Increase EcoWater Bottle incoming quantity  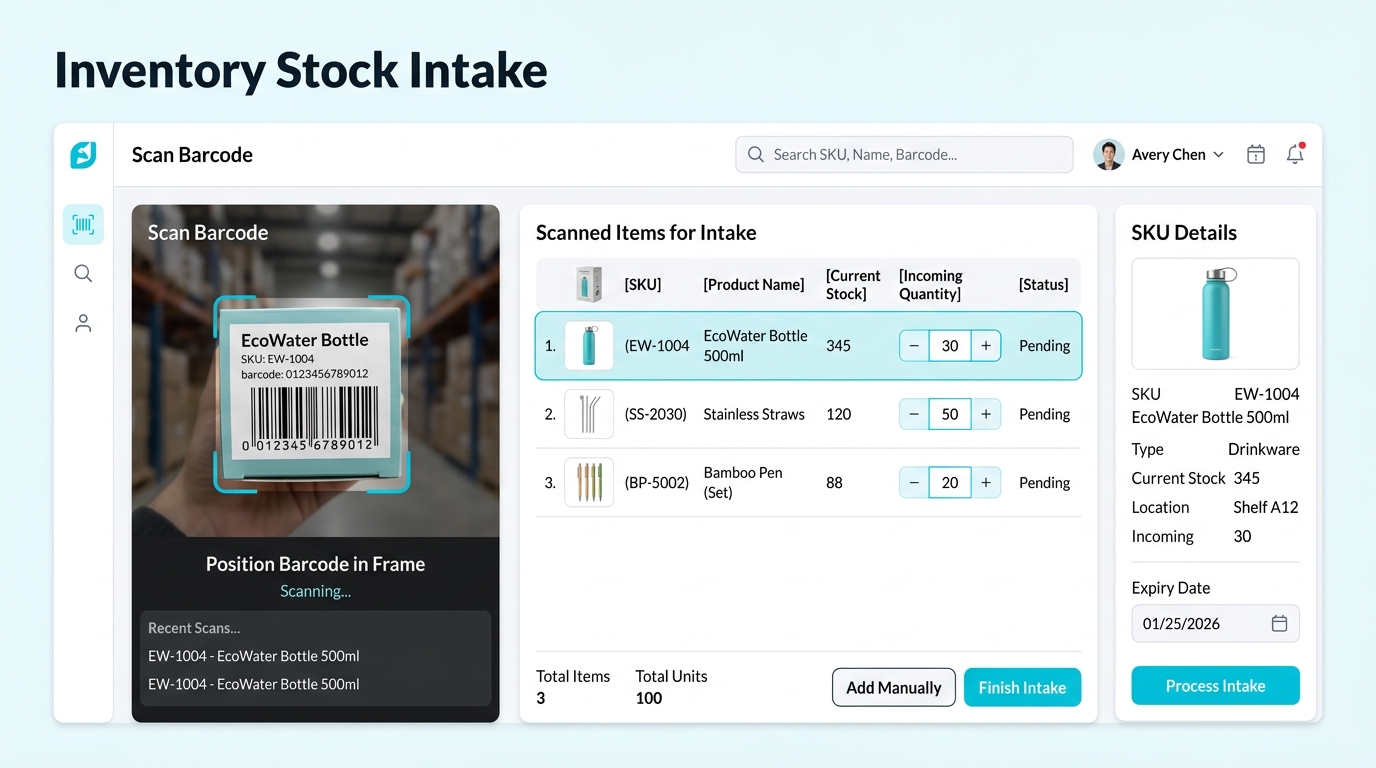pyautogui.click(x=986, y=346)
